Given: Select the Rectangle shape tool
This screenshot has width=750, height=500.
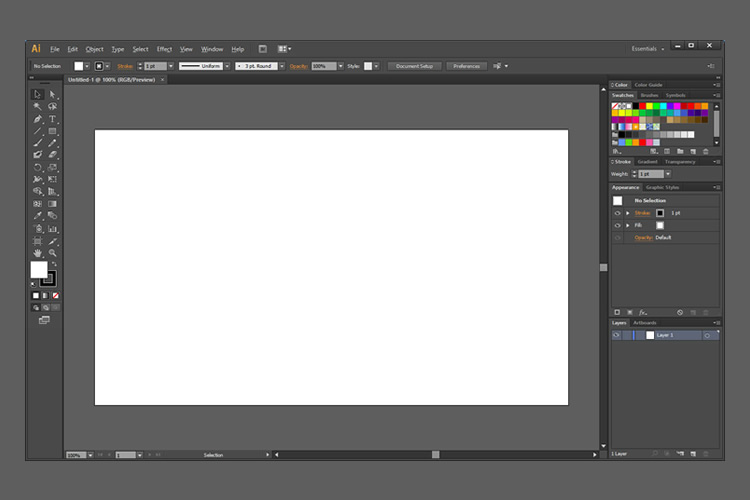Looking at the screenshot, I should [x=53, y=131].
